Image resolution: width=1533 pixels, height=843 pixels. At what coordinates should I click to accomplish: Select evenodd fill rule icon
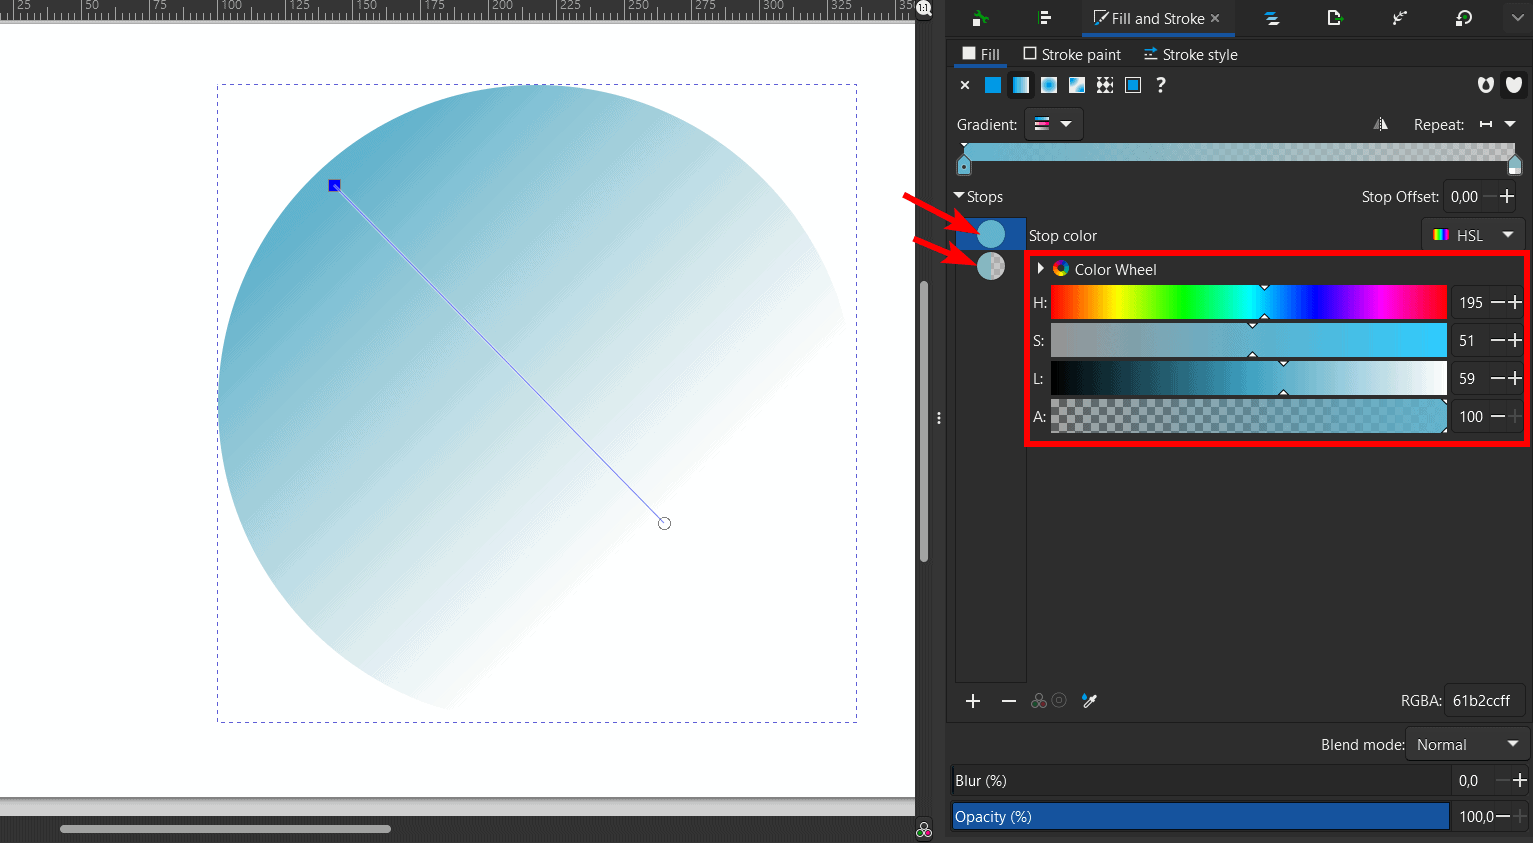1486,85
